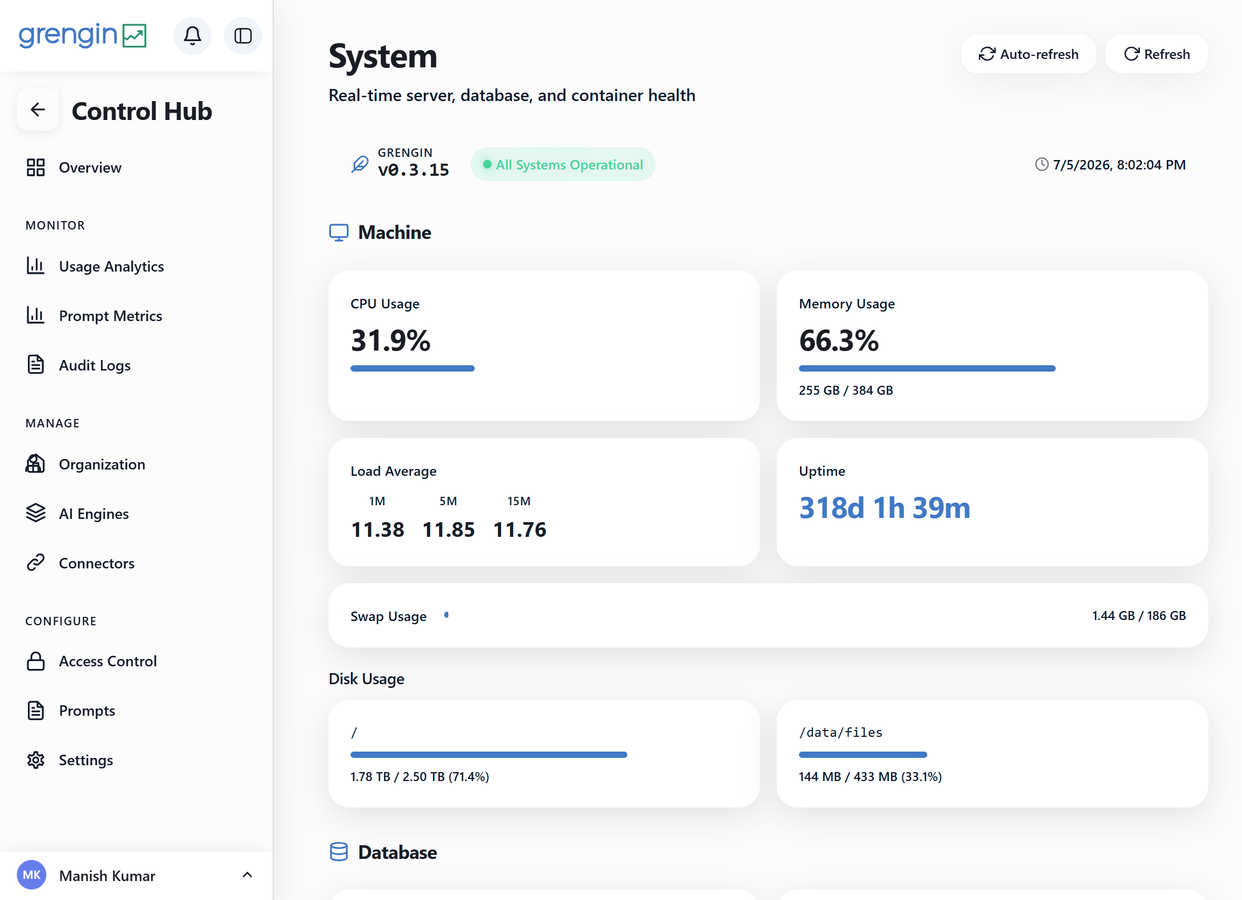Toggle the sidebar panel icon

243,36
